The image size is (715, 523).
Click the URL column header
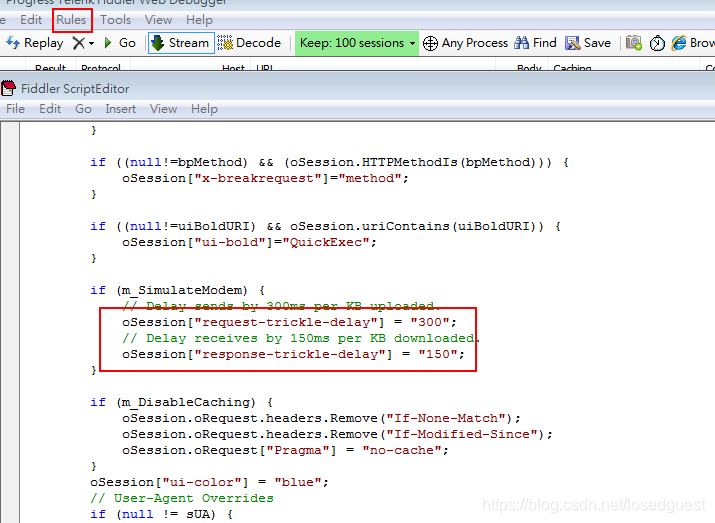tap(264, 67)
